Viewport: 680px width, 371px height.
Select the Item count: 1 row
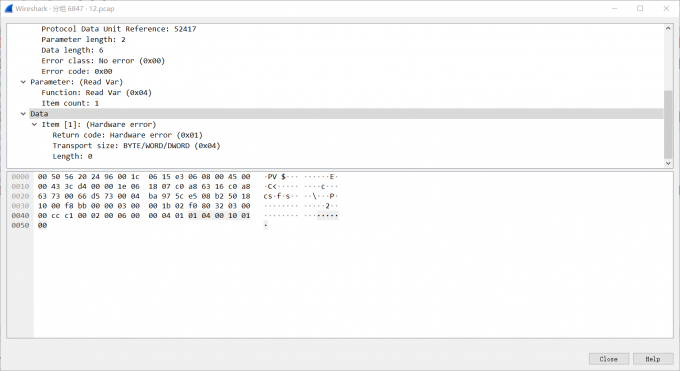[x=70, y=103]
